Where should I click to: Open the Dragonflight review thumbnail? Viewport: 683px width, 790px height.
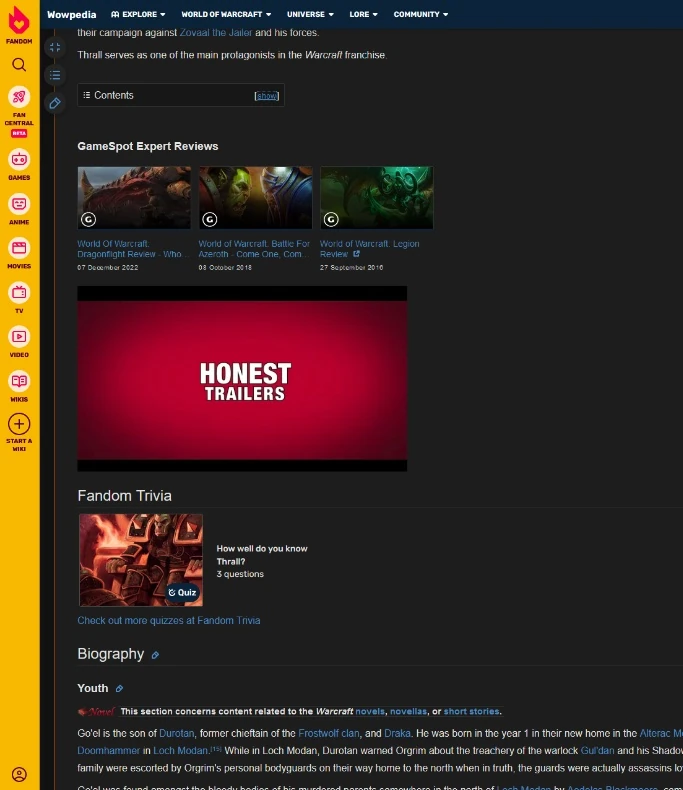click(134, 198)
